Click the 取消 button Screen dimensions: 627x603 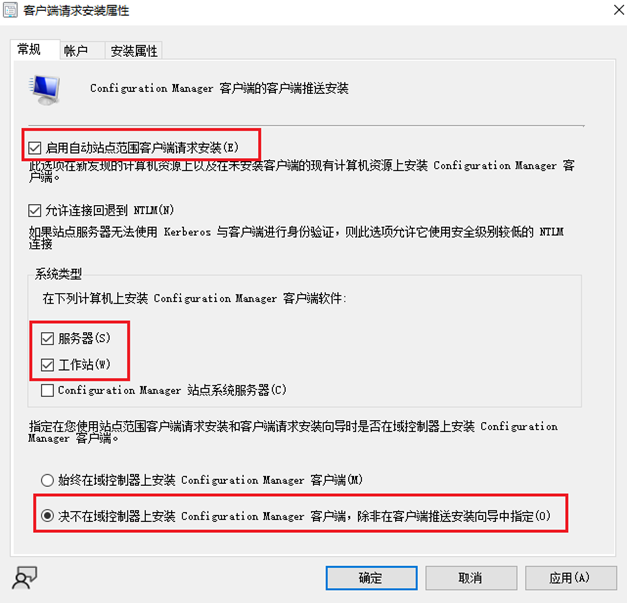[x=471, y=578]
